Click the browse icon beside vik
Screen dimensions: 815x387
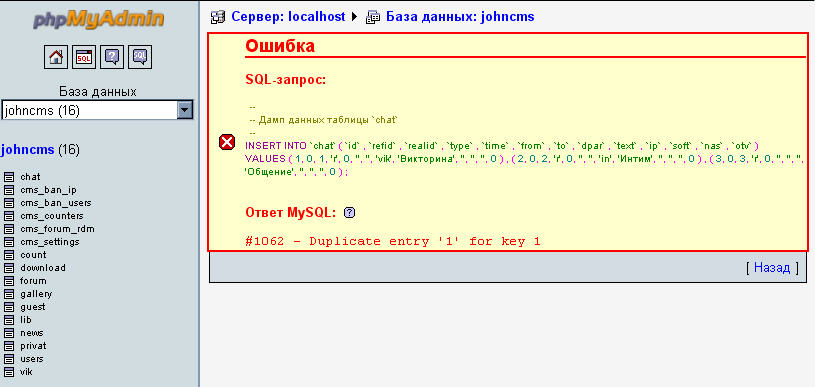click(9, 372)
